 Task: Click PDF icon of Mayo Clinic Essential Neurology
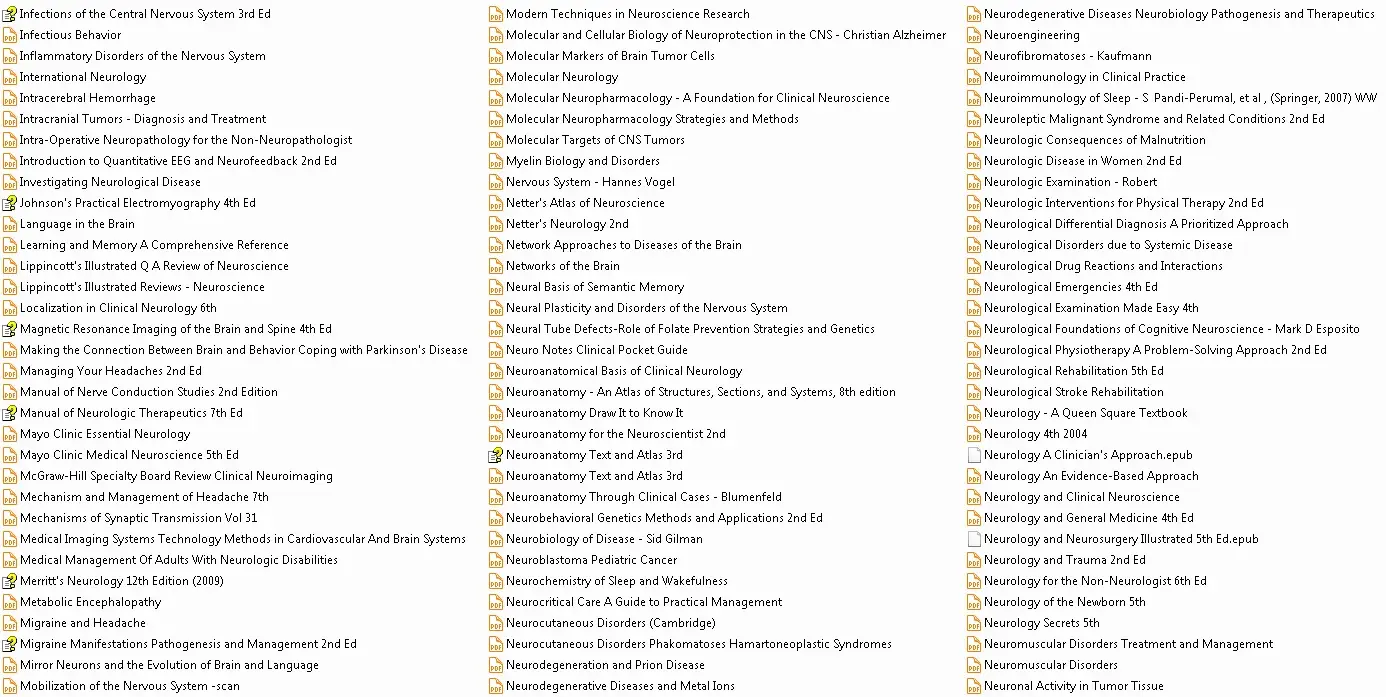[9, 434]
